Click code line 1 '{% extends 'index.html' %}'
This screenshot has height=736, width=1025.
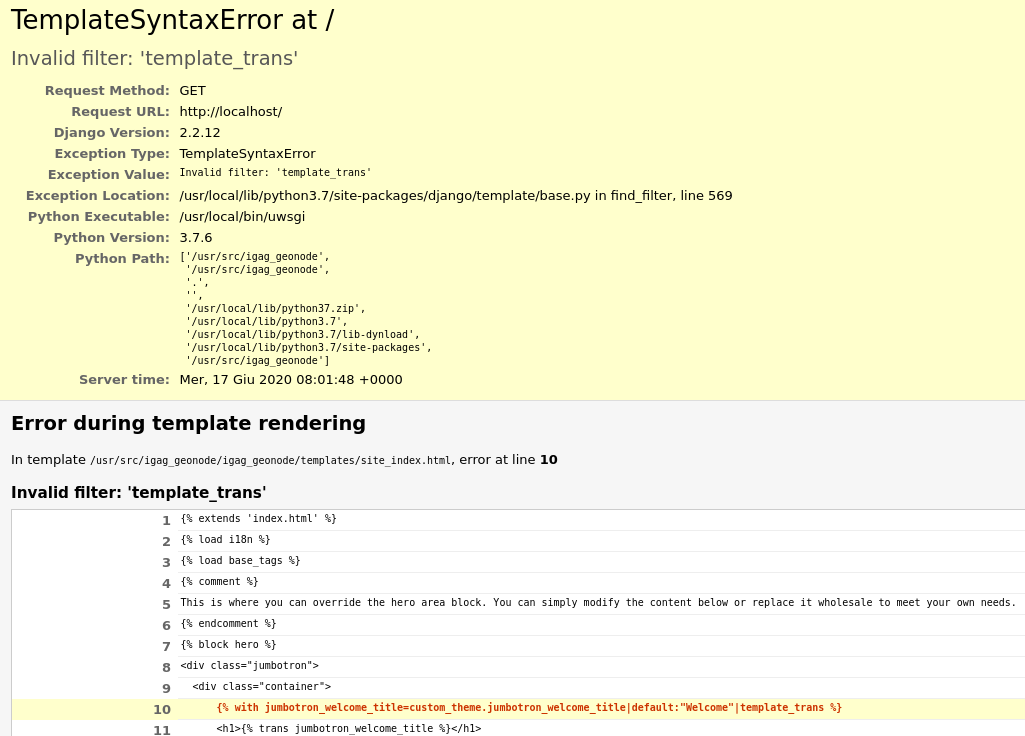pos(258,518)
